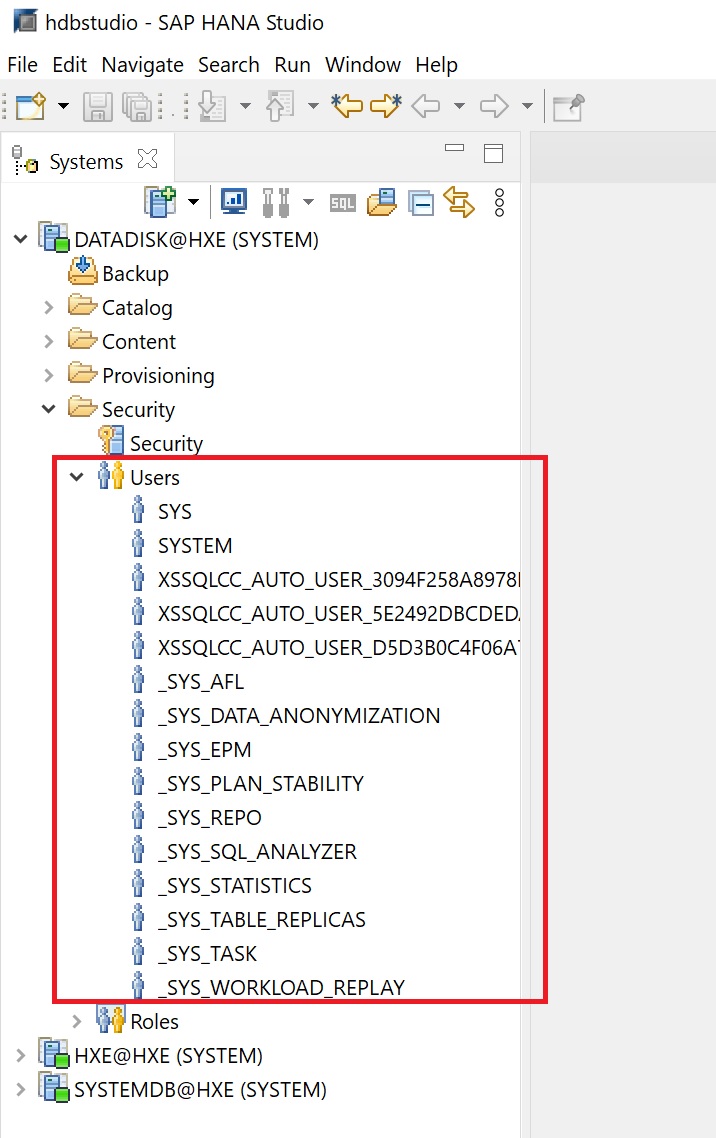716x1138 pixels.
Task: Open the dropdown arrow next to New
Action: (x=63, y=106)
